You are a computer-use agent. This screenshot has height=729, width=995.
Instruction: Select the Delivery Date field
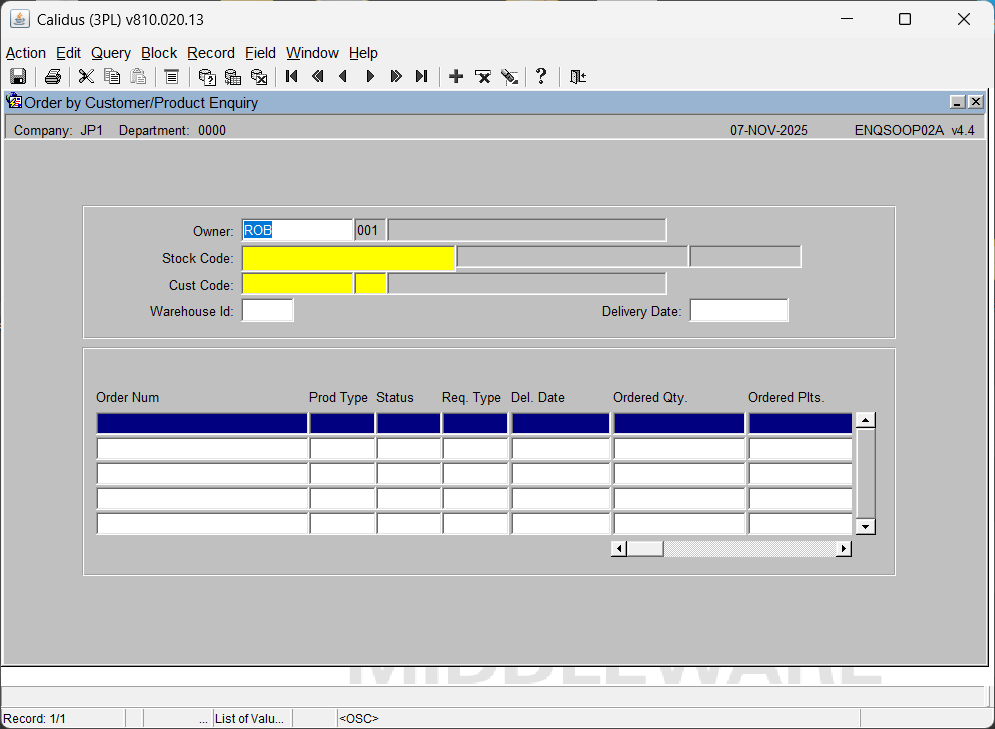738,311
